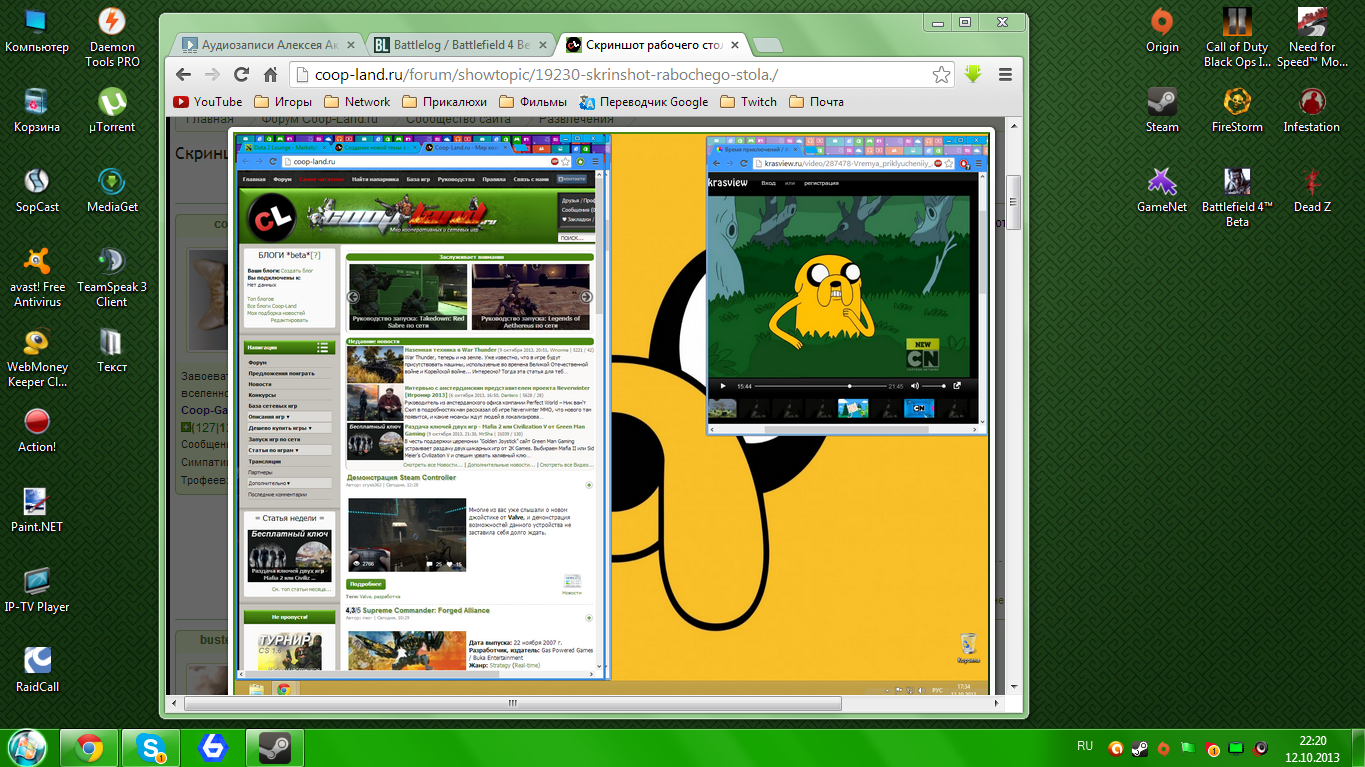Click the RU language indicator
Viewport: 1365px width, 767px height.
(1085, 746)
